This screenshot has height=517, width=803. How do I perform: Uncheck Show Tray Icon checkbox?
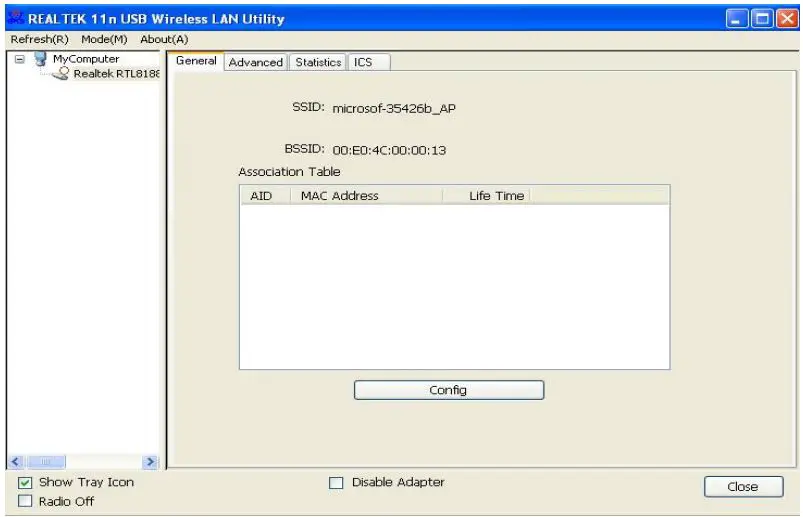[25, 483]
